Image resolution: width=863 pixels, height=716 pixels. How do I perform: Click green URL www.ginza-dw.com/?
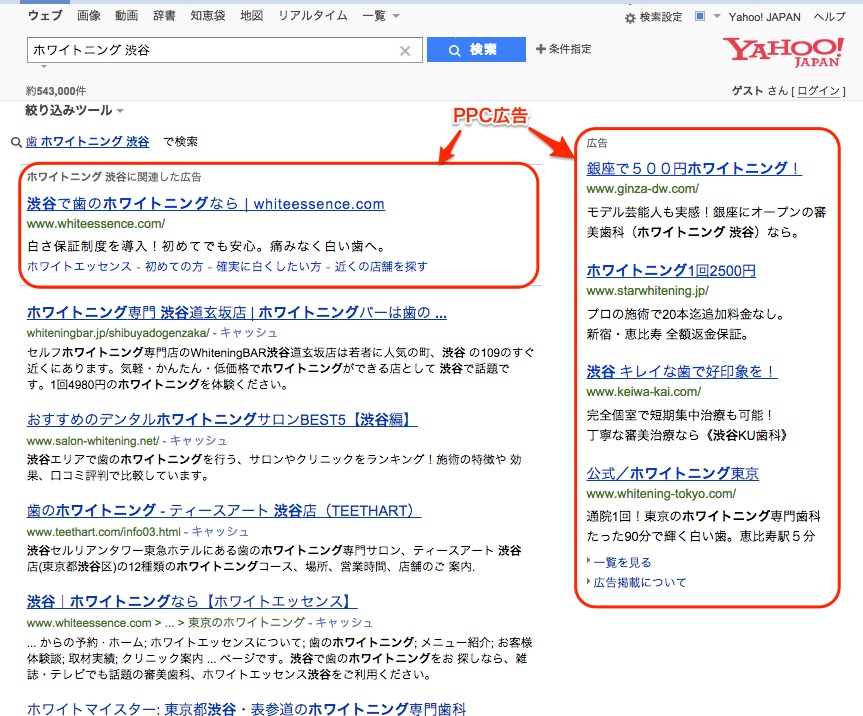642,189
